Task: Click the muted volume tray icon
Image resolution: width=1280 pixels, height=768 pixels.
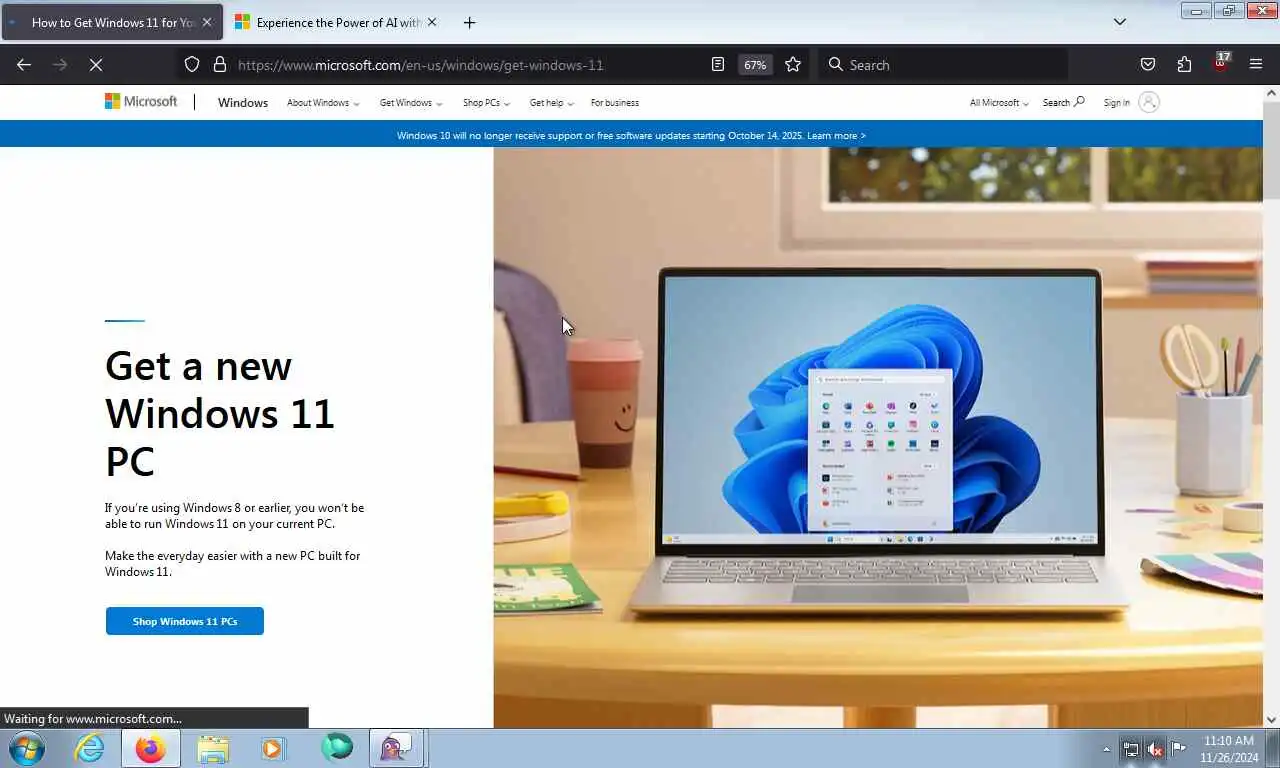Action: tap(1155, 749)
